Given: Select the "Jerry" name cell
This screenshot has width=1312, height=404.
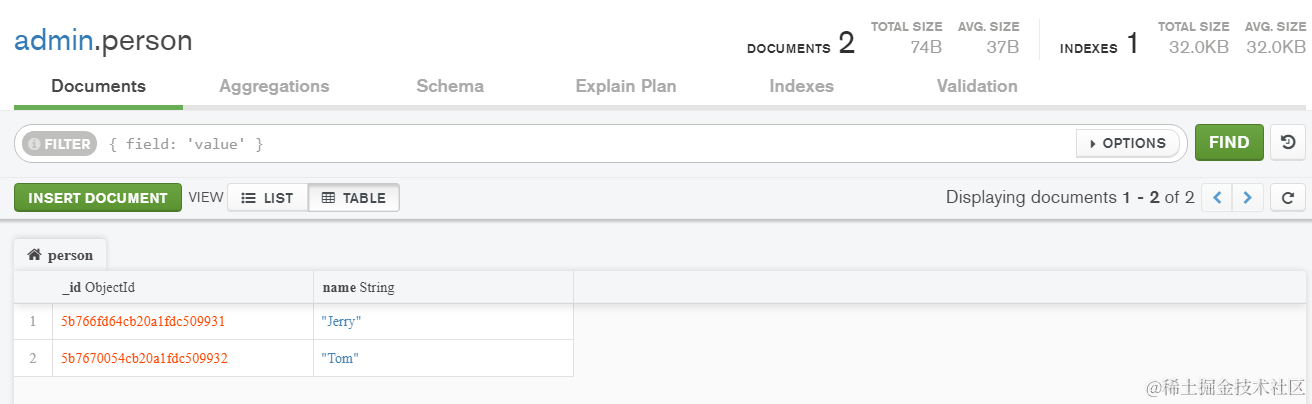Looking at the screenshot, I should pyautogui.click(x=442, y=322).
